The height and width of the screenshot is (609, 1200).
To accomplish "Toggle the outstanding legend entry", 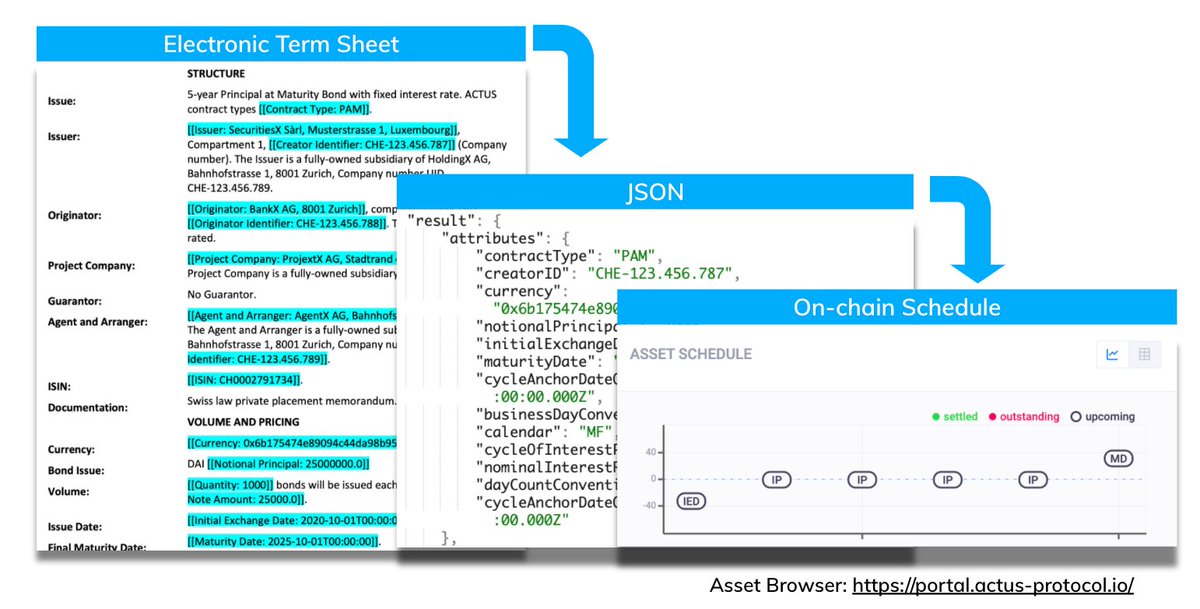I will (x=1024, y=416).
